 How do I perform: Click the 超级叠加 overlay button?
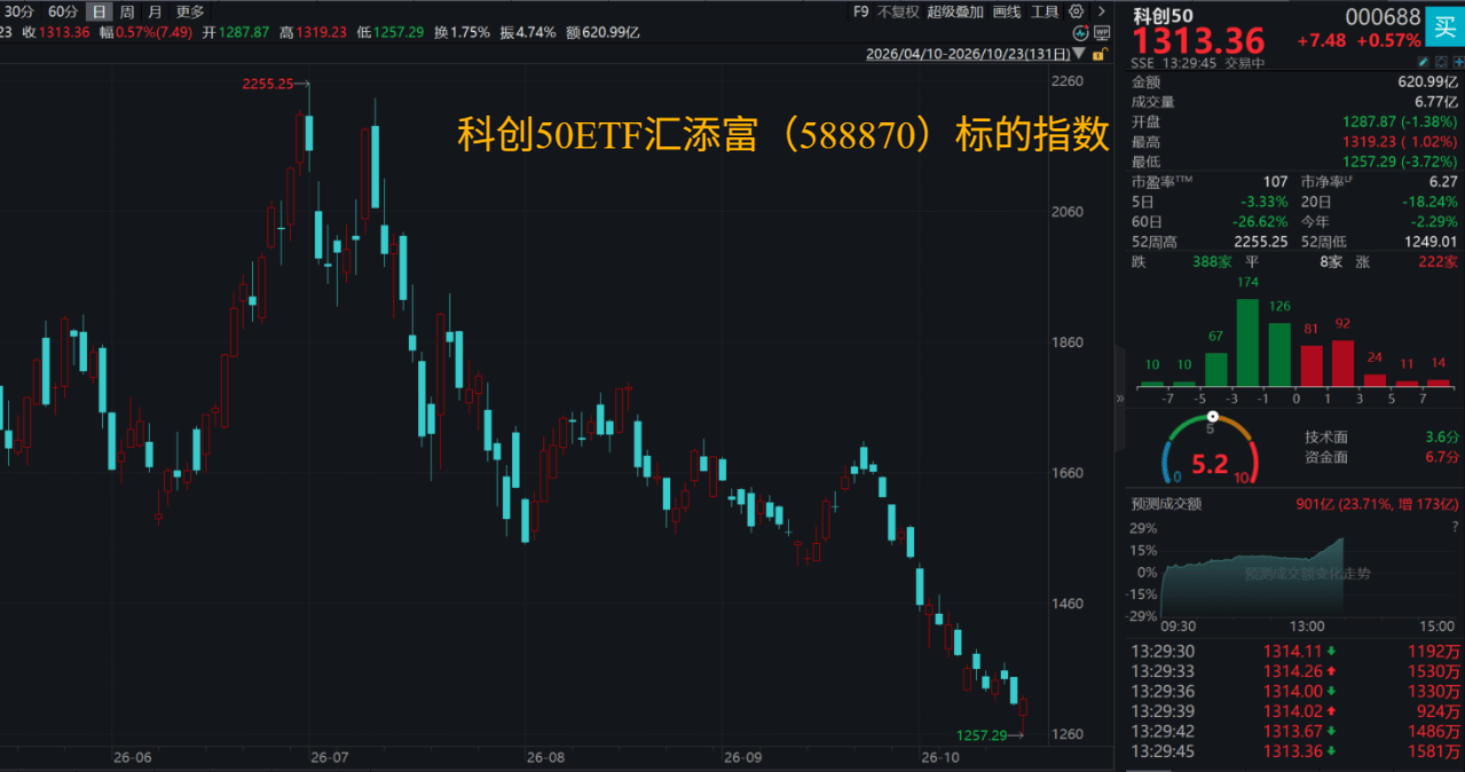[955, 12]
